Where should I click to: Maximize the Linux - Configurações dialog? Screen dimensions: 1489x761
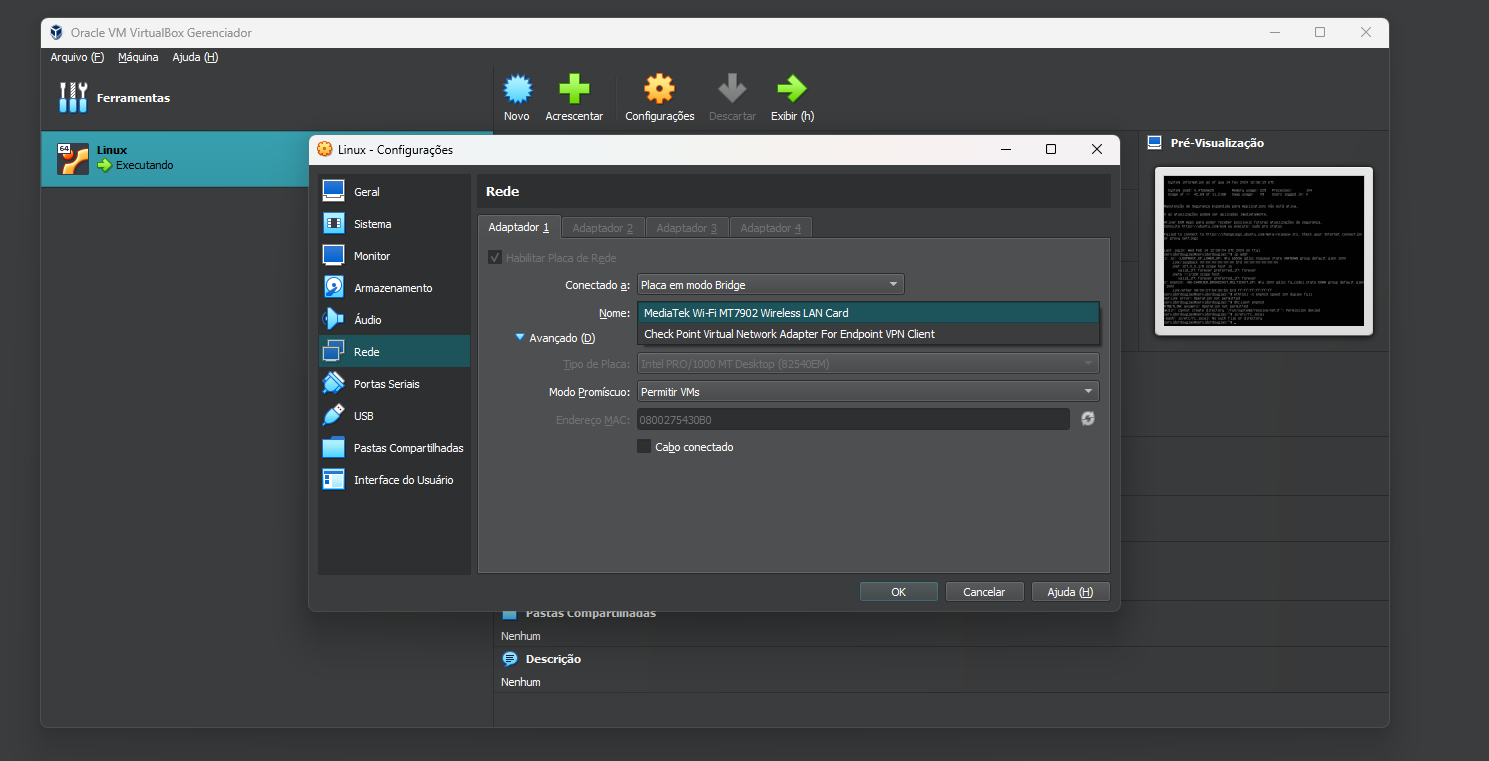click(1051, 149)
